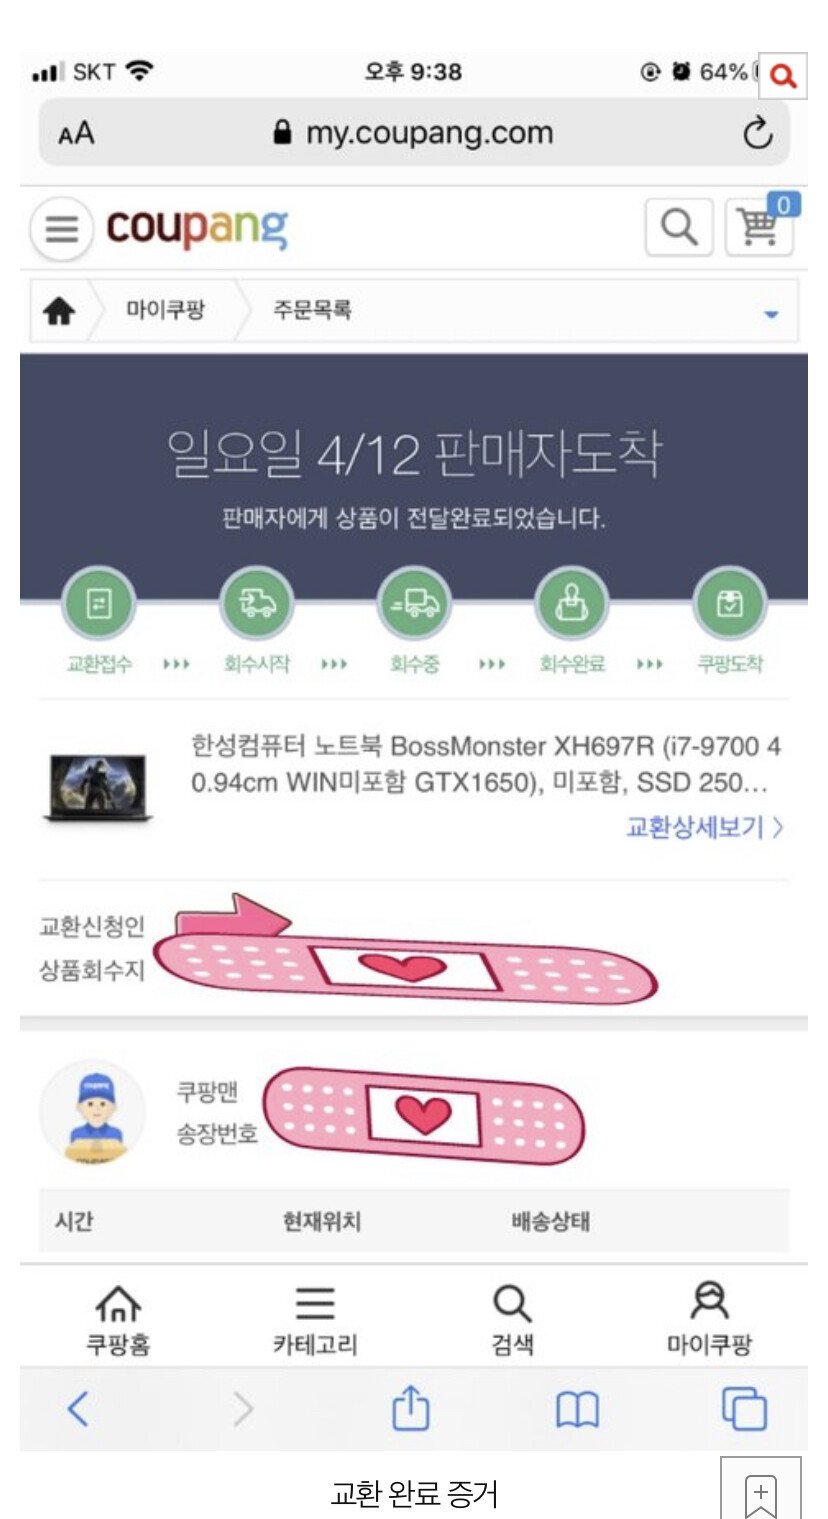Viewport: 828px width, 1519px height.
Task: Expand the breadcrumb dropdown arrow
Action: tap(771, 314)
